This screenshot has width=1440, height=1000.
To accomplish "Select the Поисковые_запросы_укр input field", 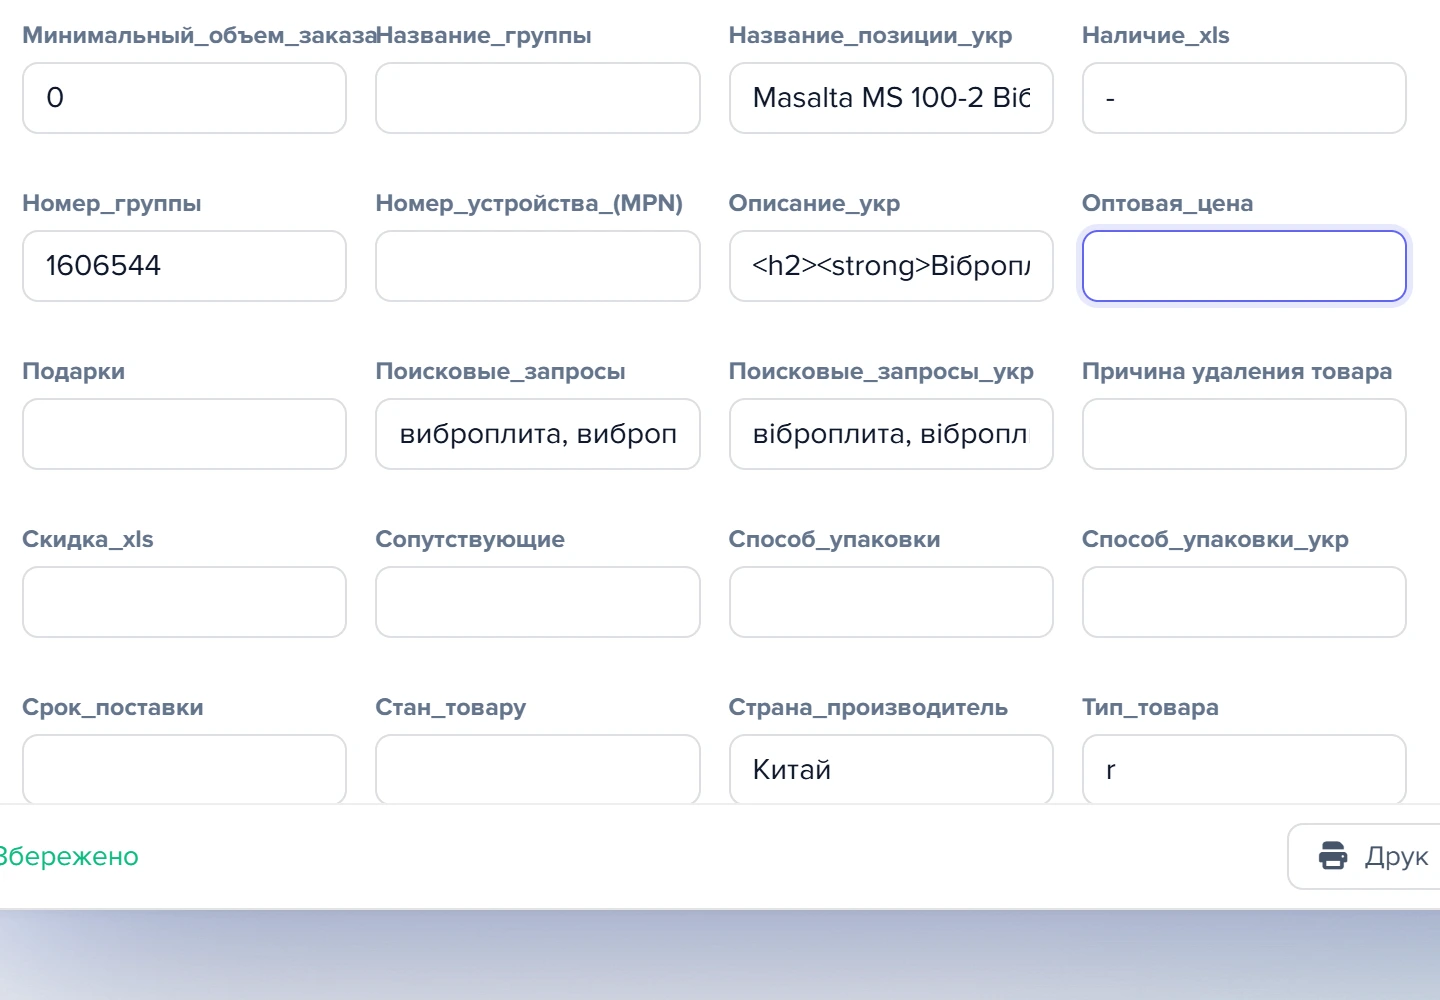I will pos(891,434).
